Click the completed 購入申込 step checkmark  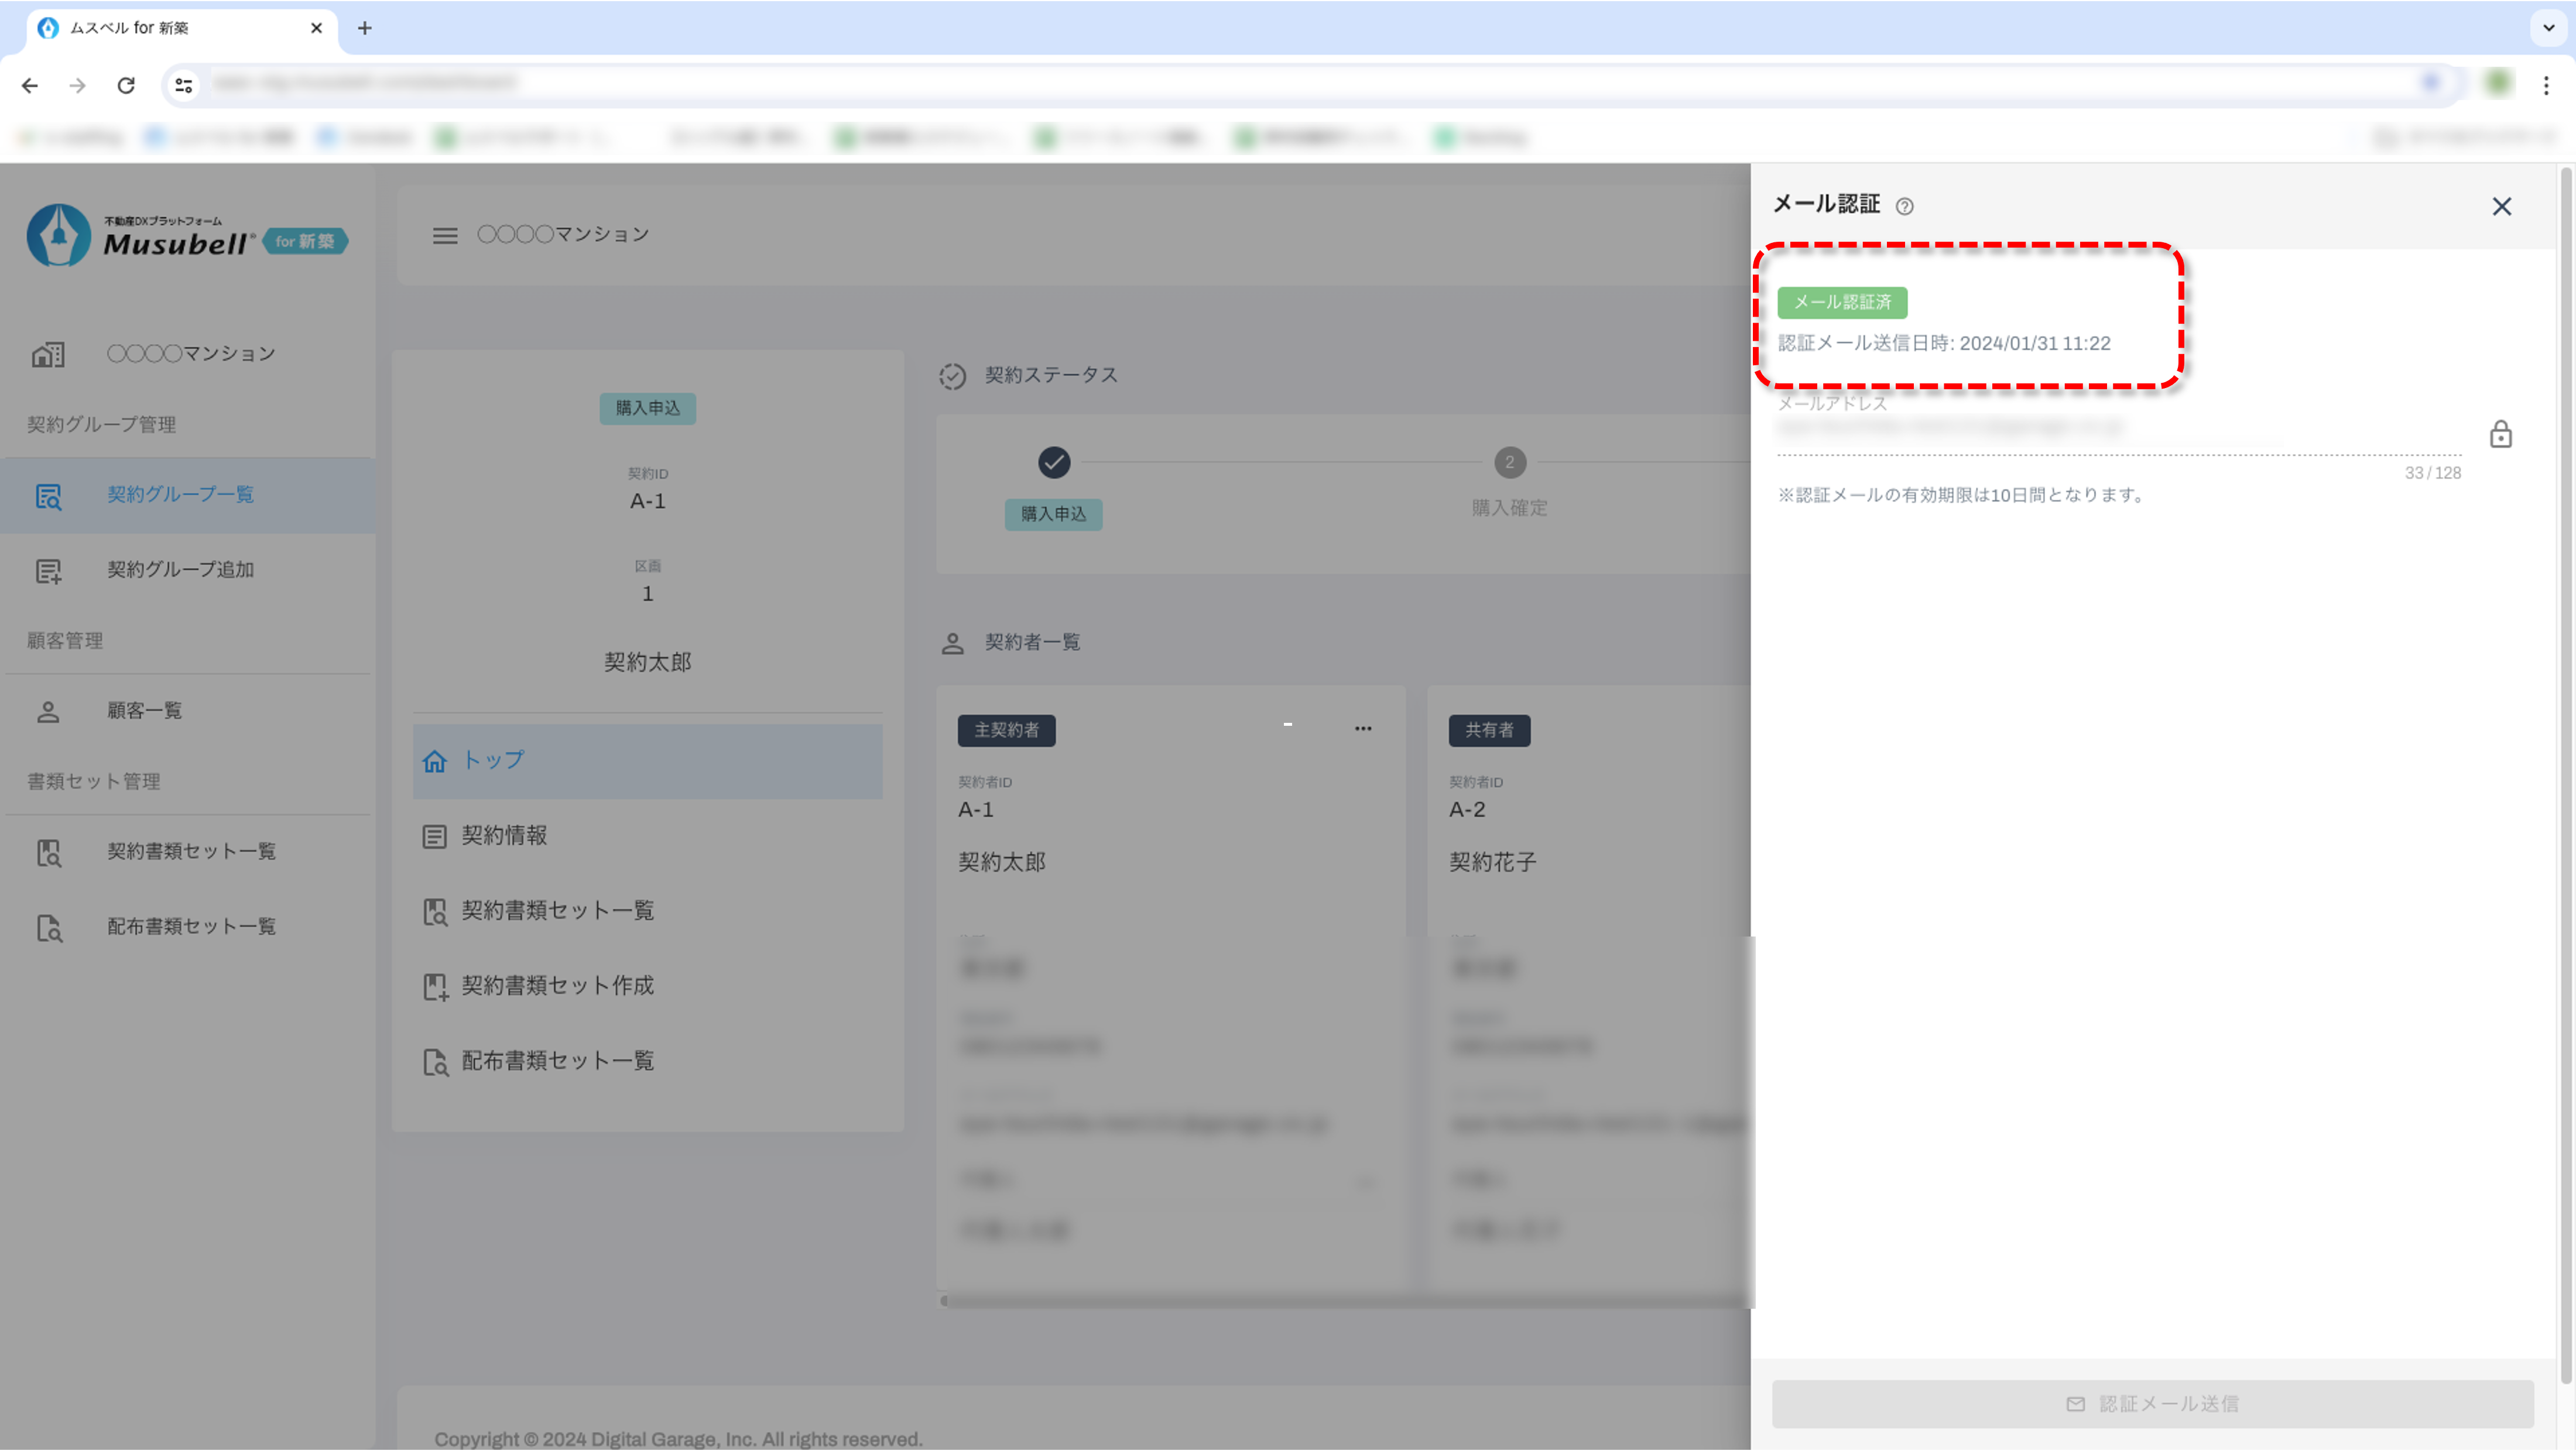point(1054,462)
